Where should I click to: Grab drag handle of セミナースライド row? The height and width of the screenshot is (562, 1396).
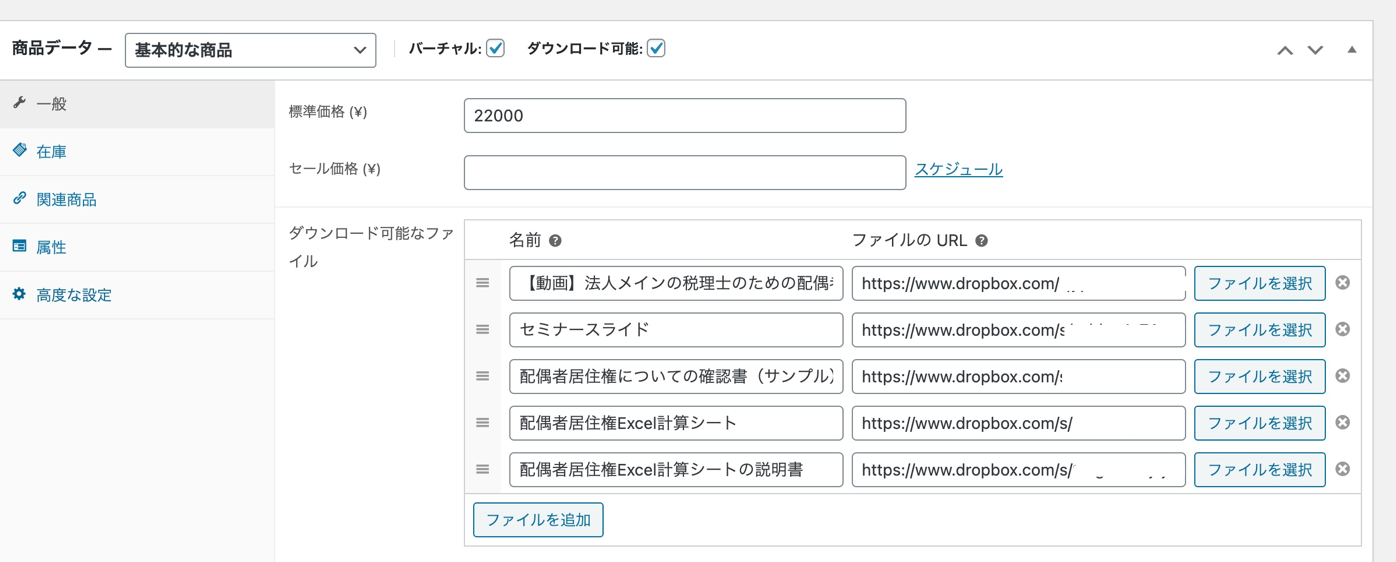pos(483,330)
